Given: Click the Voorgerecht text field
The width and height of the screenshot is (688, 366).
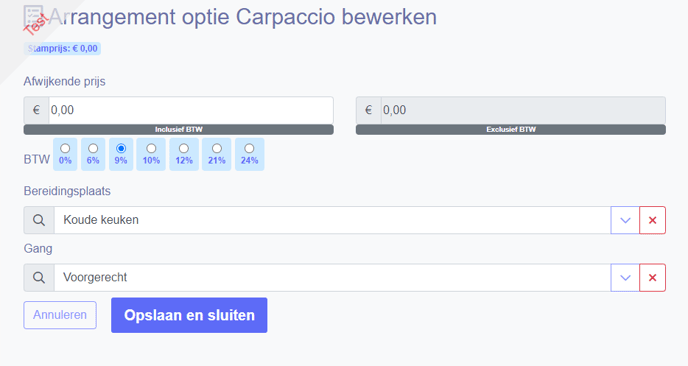Looking at the screenshot, I should coord(332,278).
